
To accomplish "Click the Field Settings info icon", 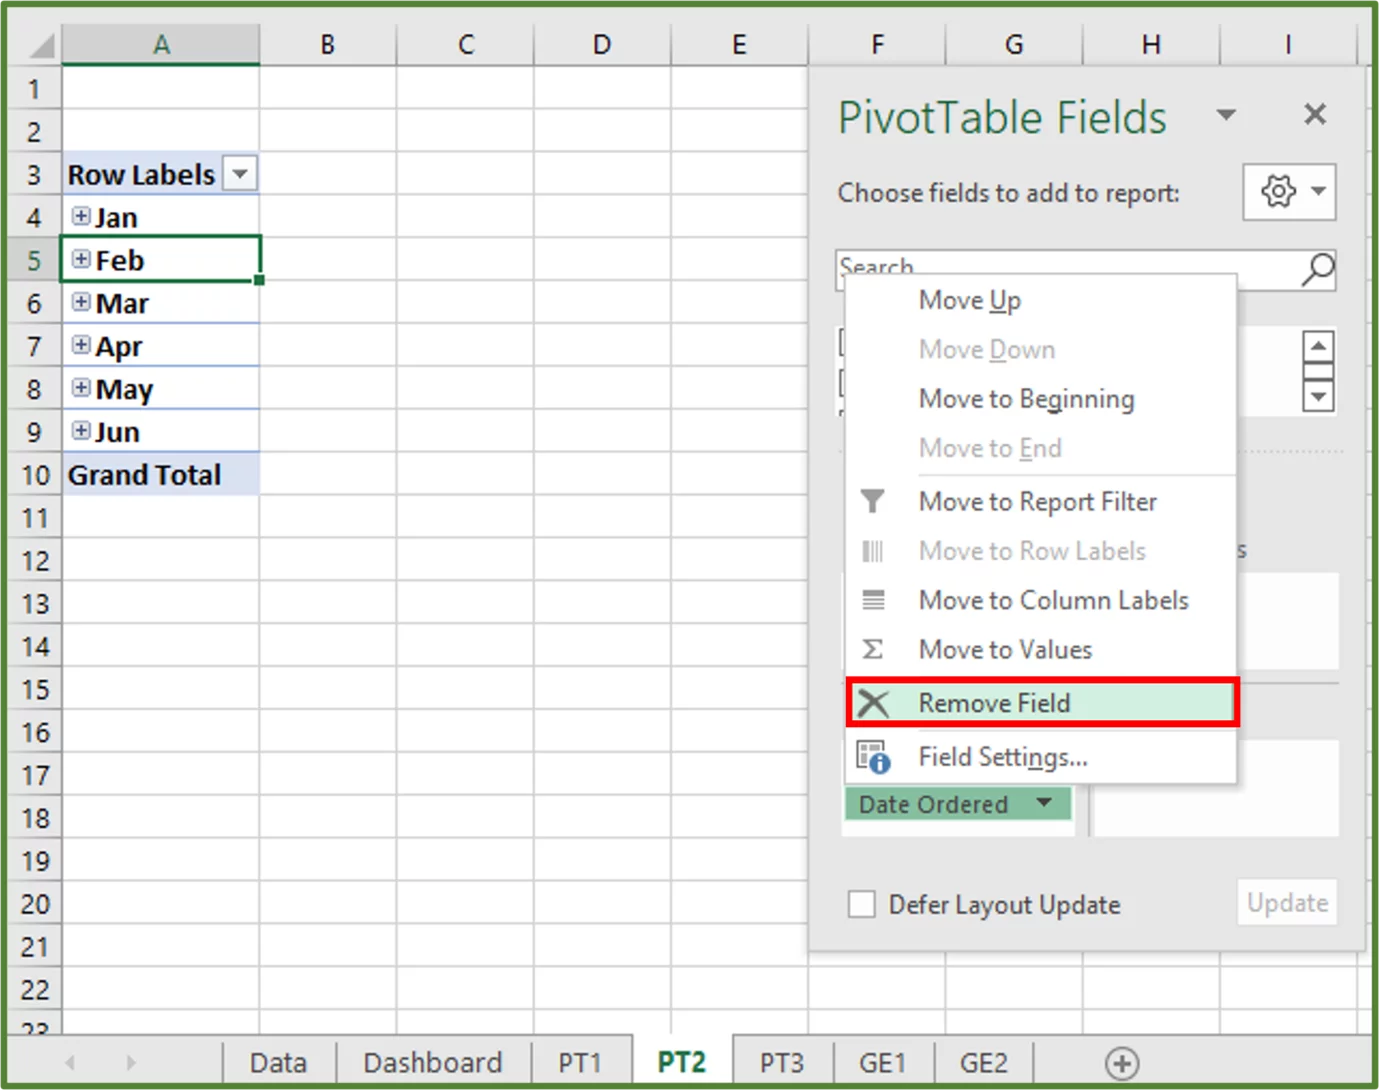I will click(x=873, y=757).
